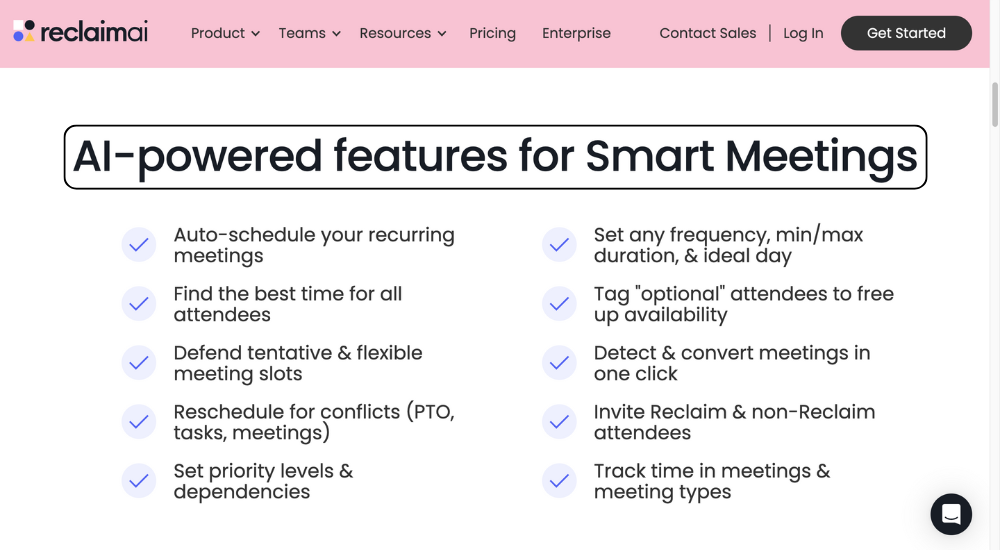Click checkmark icon next to Find the best time

click(x=139, y=304)
